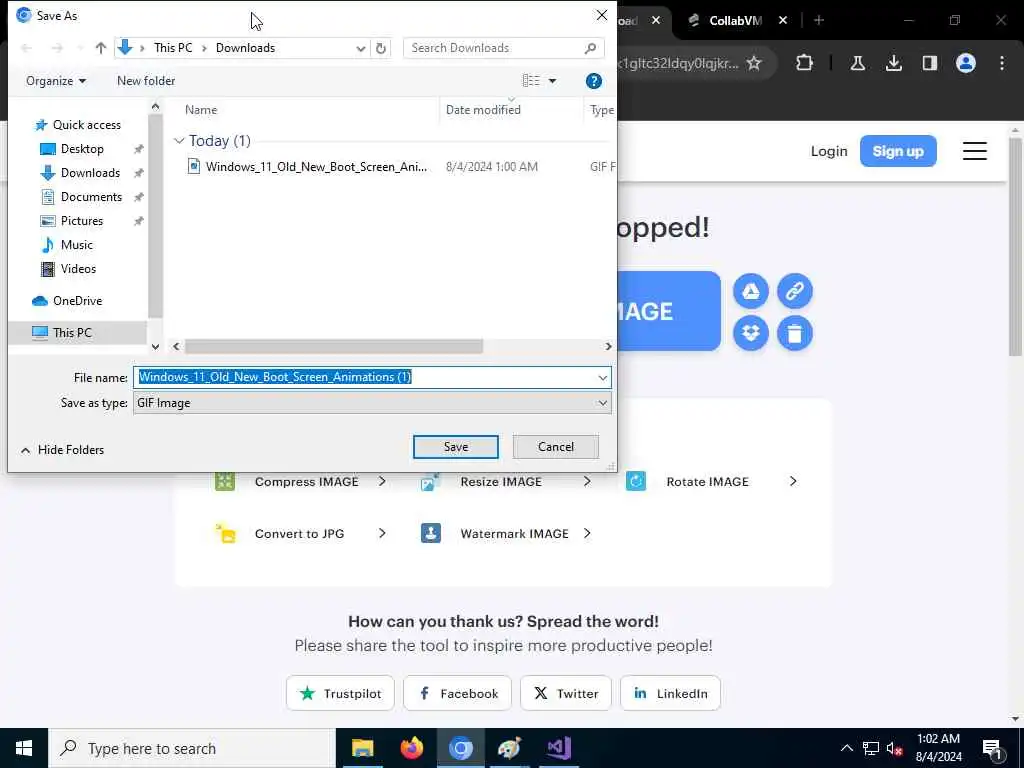Open Chrome Labs flask icon
The height and width of the screenshot is (768, 1024).
coord(857,63)
